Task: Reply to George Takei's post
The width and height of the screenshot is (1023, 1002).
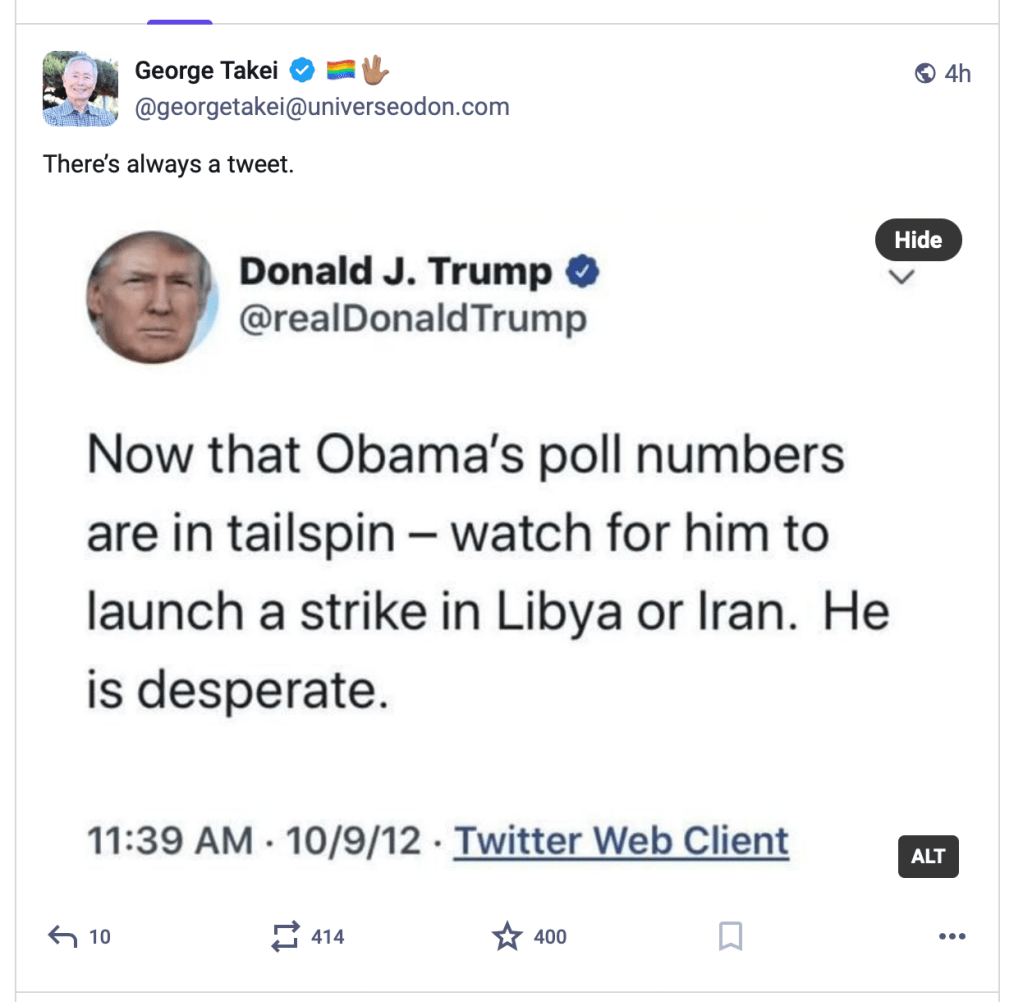Action: tap(63, 937)
